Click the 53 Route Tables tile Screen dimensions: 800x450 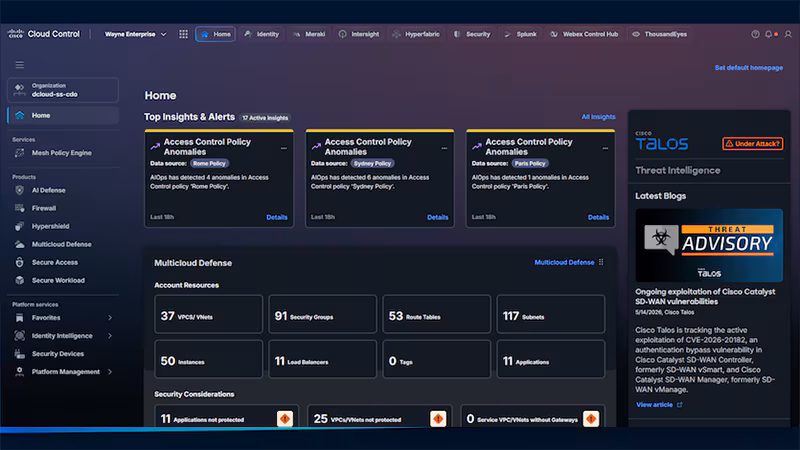pyautogui.click(x=437, y=314)
